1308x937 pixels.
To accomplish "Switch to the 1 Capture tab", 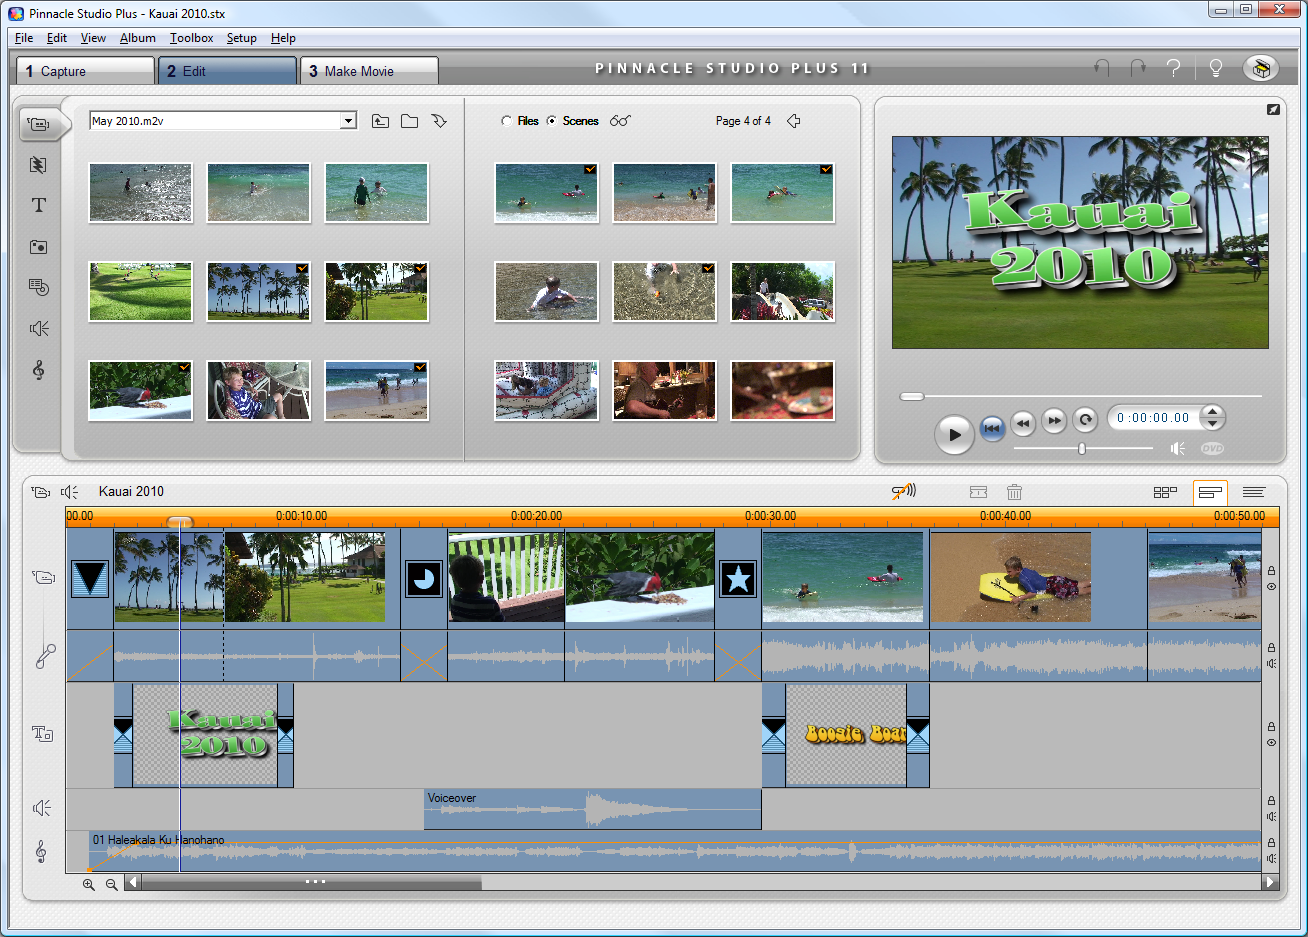I will pos(85,71).
